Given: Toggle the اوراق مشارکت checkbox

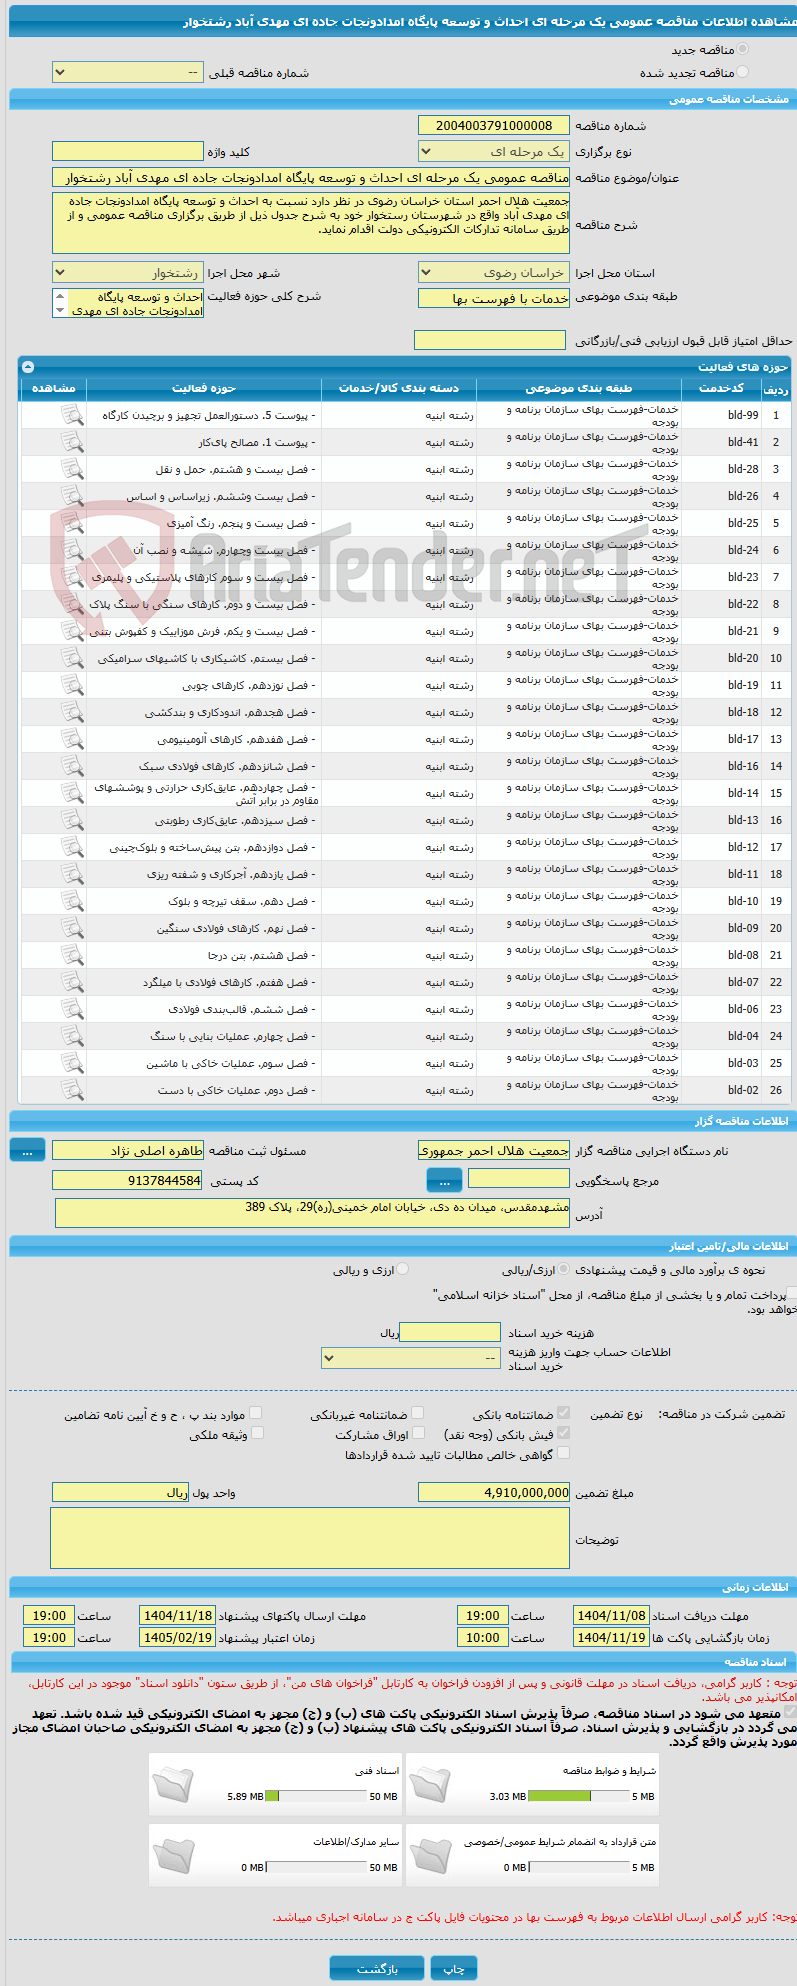Looking at the screenshot, I should pos(418,1433).
